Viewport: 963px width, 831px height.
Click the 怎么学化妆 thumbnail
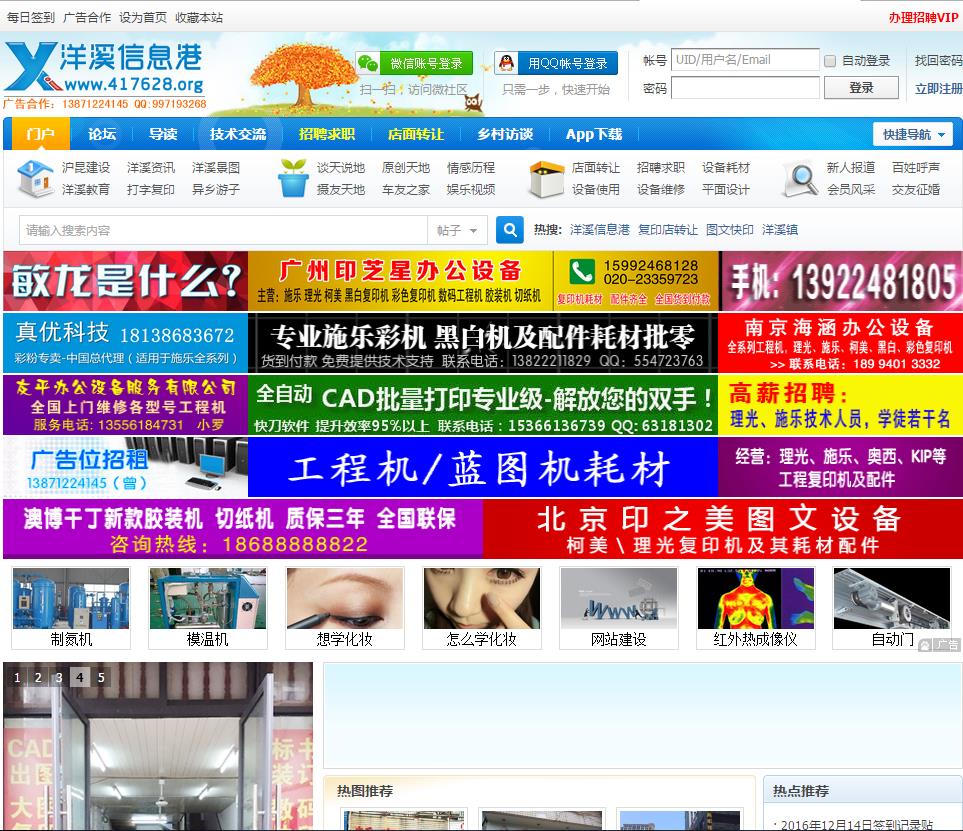point(482,608)
